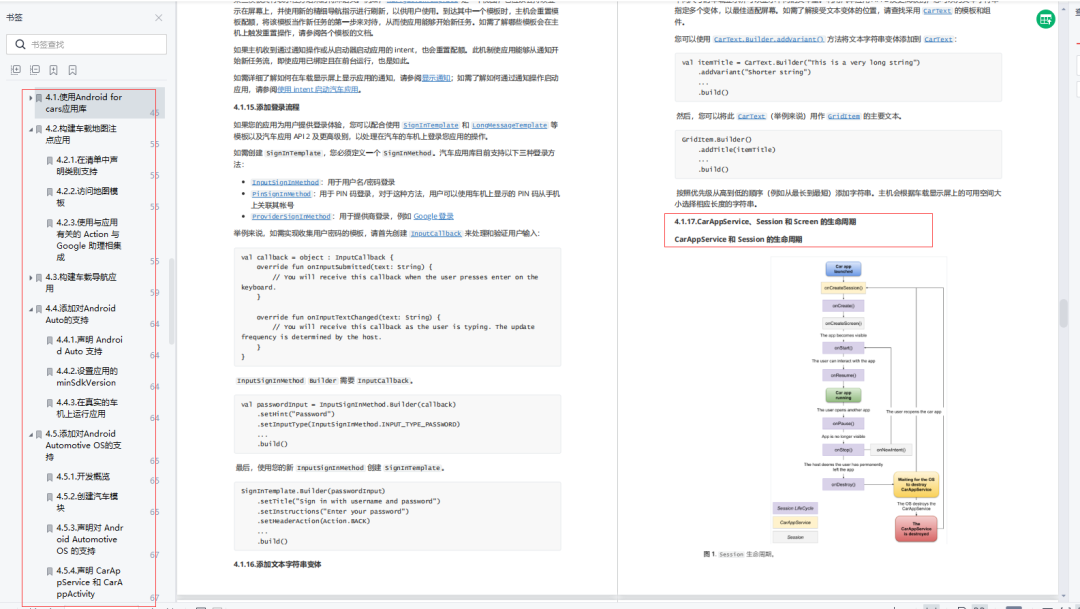Screen dimensions: 1080x609
Task: Open the ProviderSignInMethod bullet link
Action: 291,216
